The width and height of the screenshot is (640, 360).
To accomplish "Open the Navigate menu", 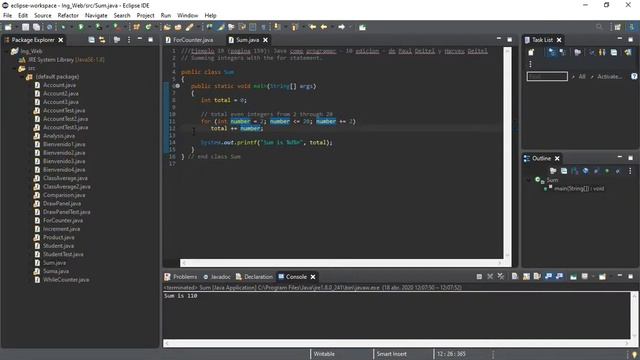I will [x=96, y=16].
